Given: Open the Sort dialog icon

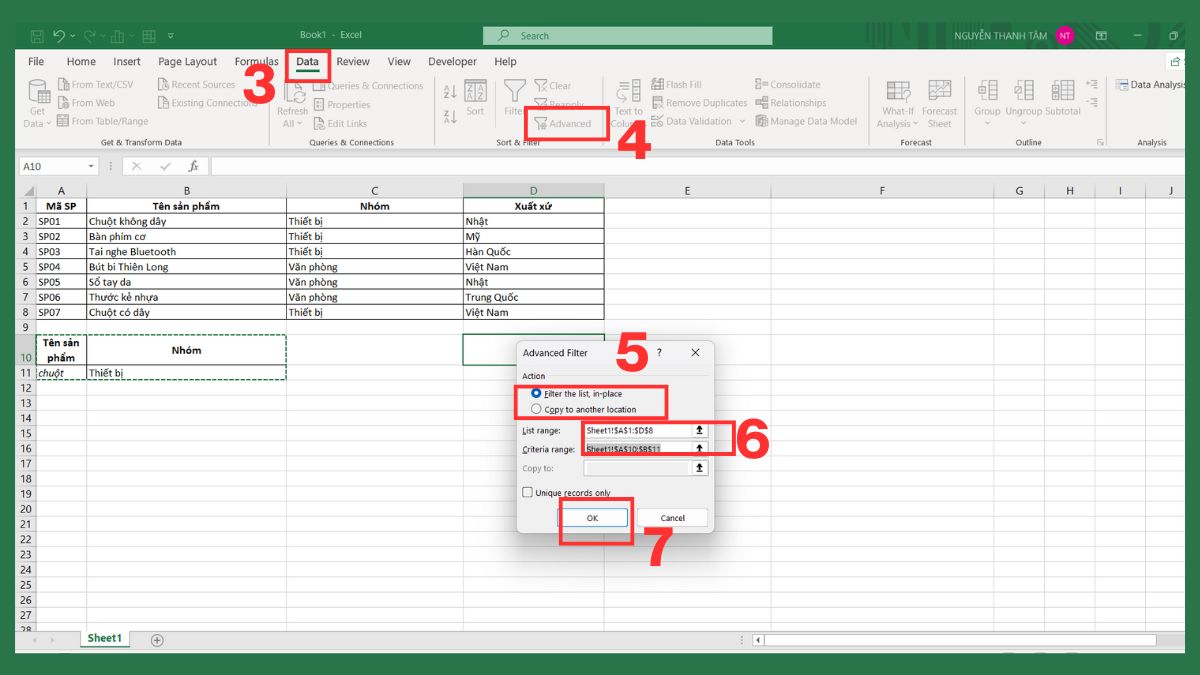Looking at the screenshot, I should [475, 100].
